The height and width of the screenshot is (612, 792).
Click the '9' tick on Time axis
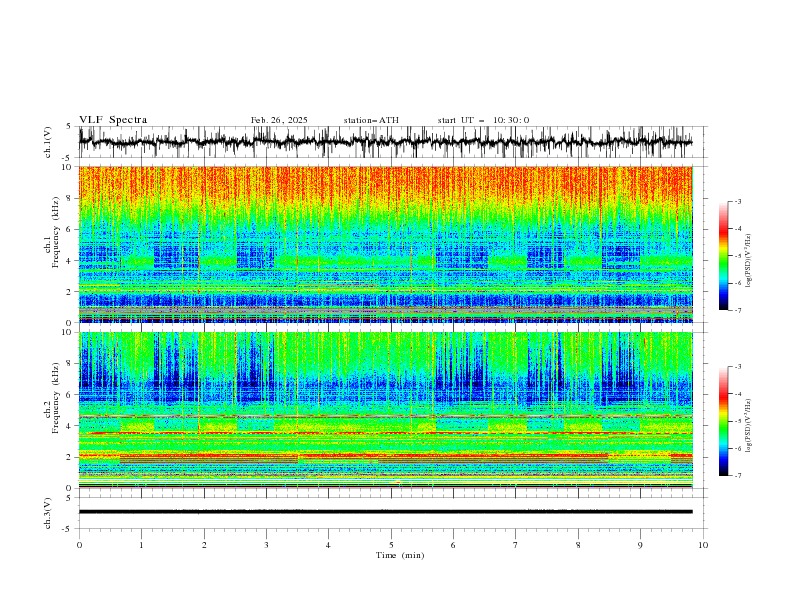(x=640, y=545)
